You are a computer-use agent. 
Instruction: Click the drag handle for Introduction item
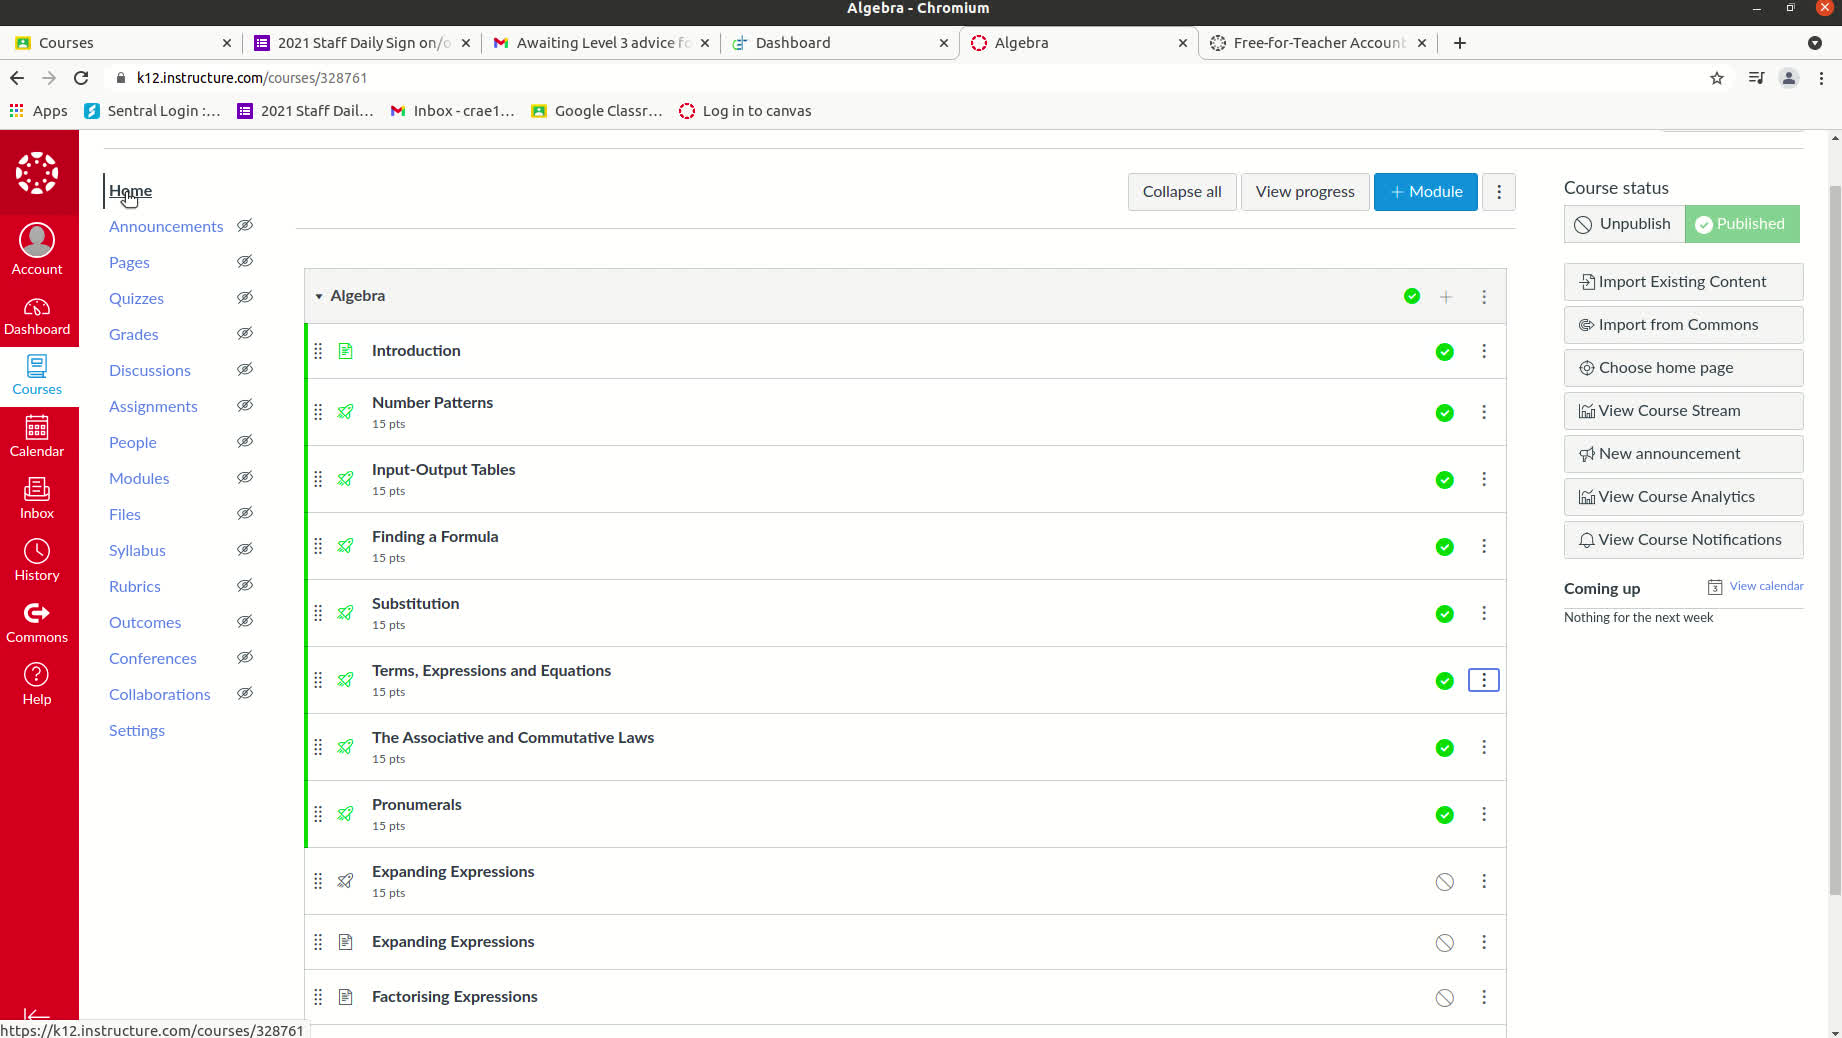pyautogui.click(x=318, y=351)
